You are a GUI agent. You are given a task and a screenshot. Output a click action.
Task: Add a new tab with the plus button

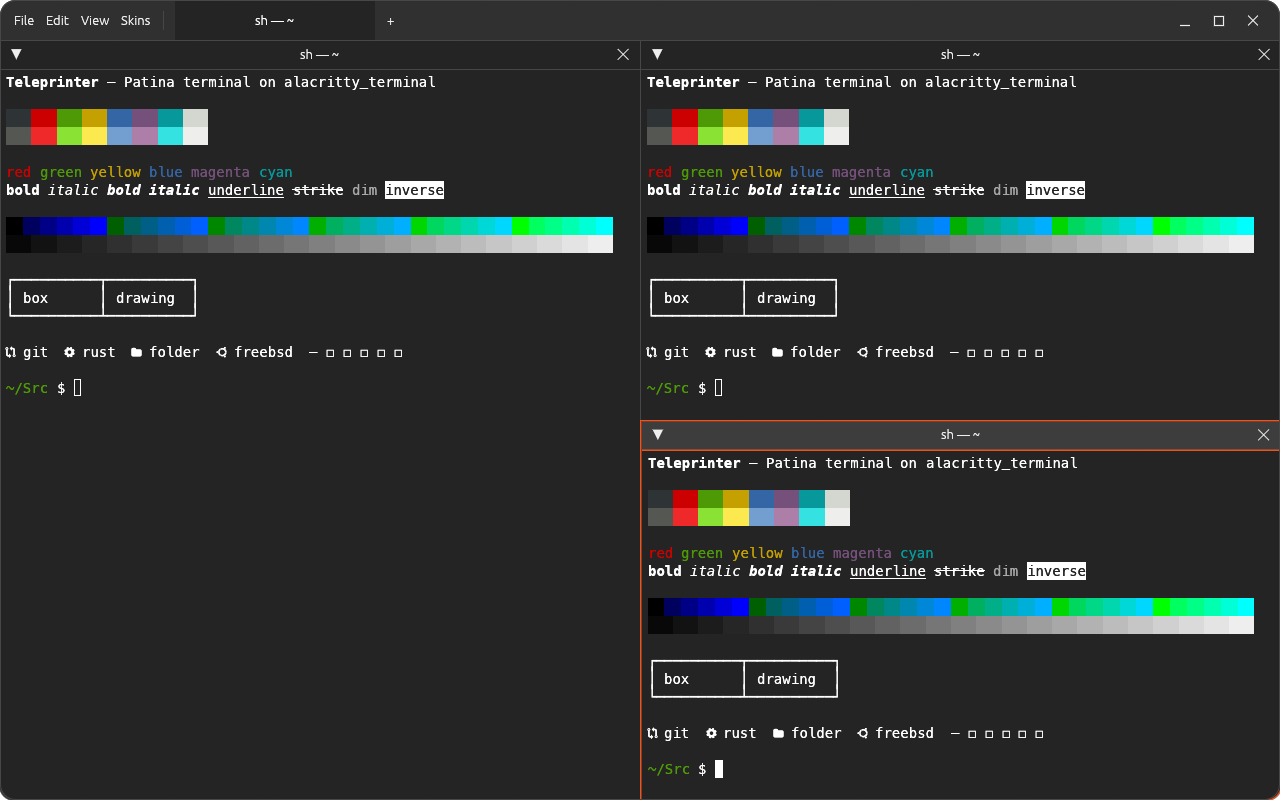click(x=391, y=21)
